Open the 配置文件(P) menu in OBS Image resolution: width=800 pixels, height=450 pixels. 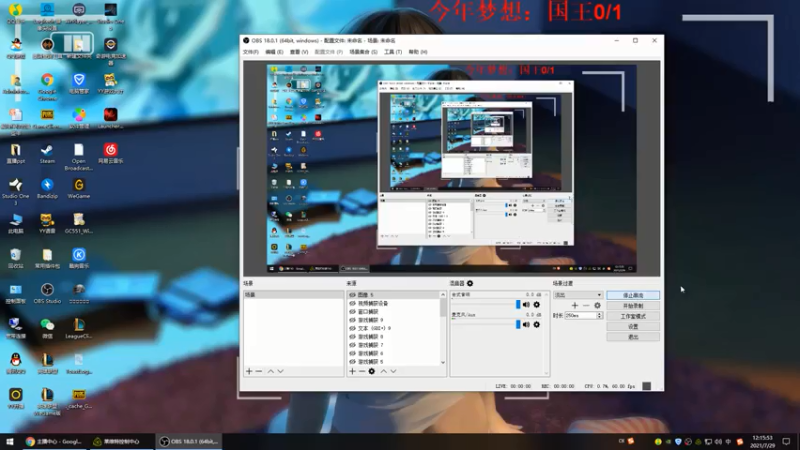tap(329, 52)
